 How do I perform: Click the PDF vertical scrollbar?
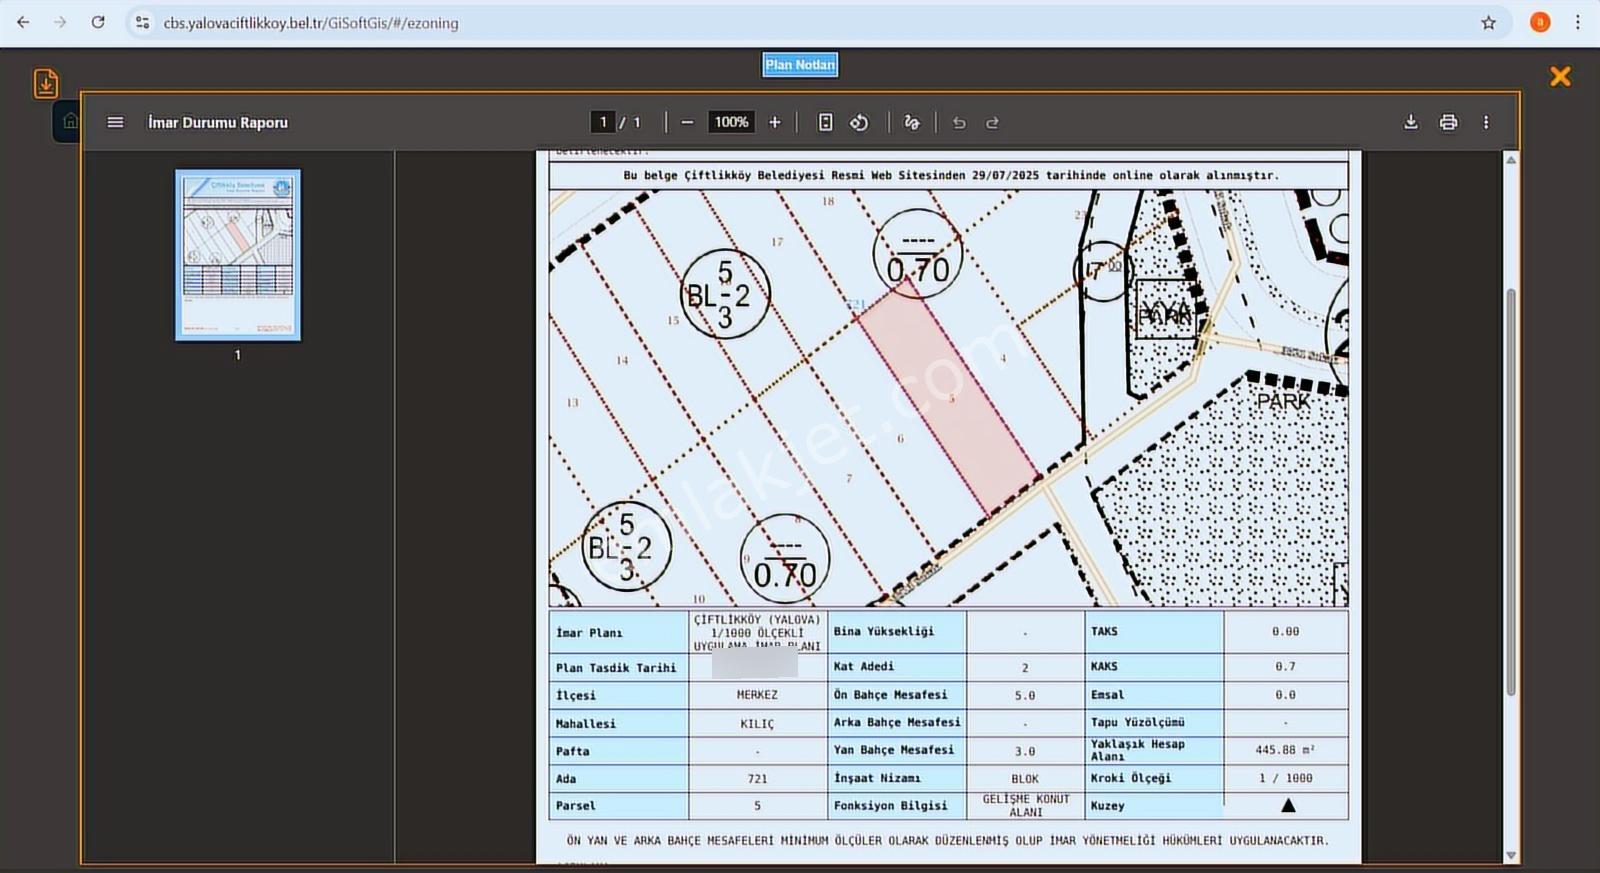click(x=1511, y=491)
